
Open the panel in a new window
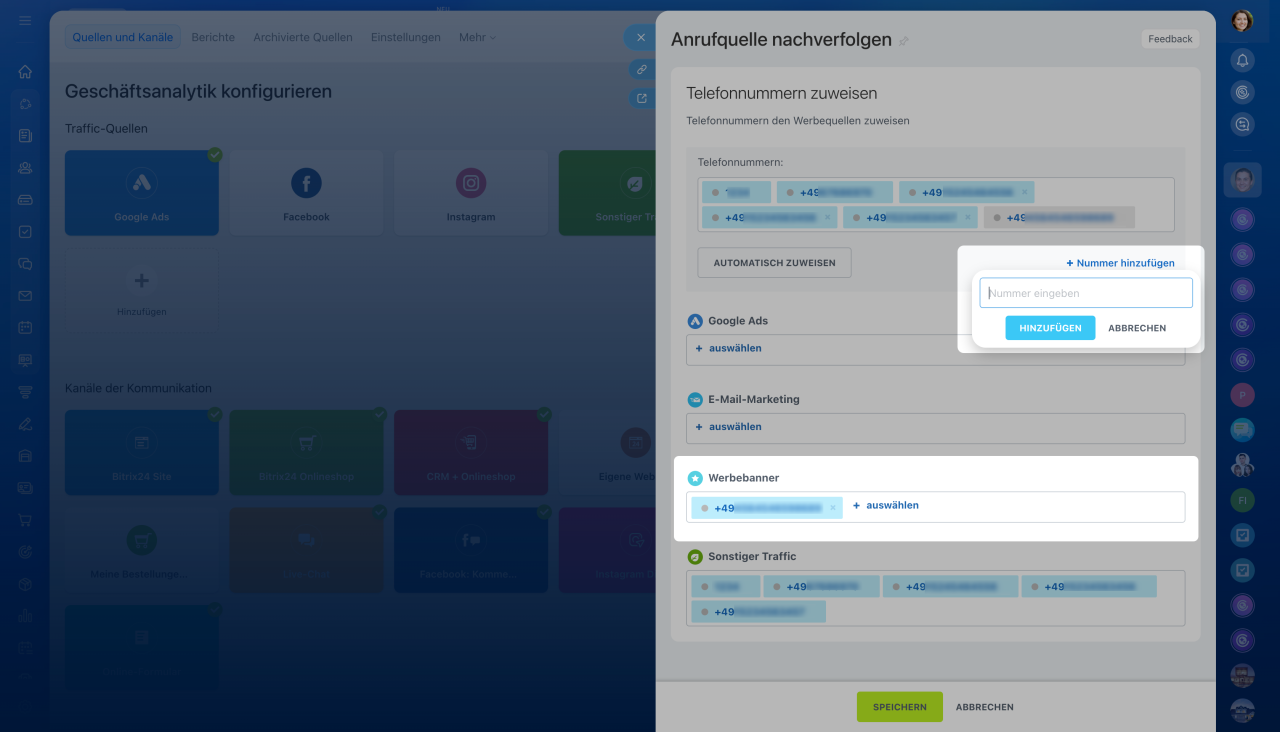pyautogui.click(x=640, y=98)
